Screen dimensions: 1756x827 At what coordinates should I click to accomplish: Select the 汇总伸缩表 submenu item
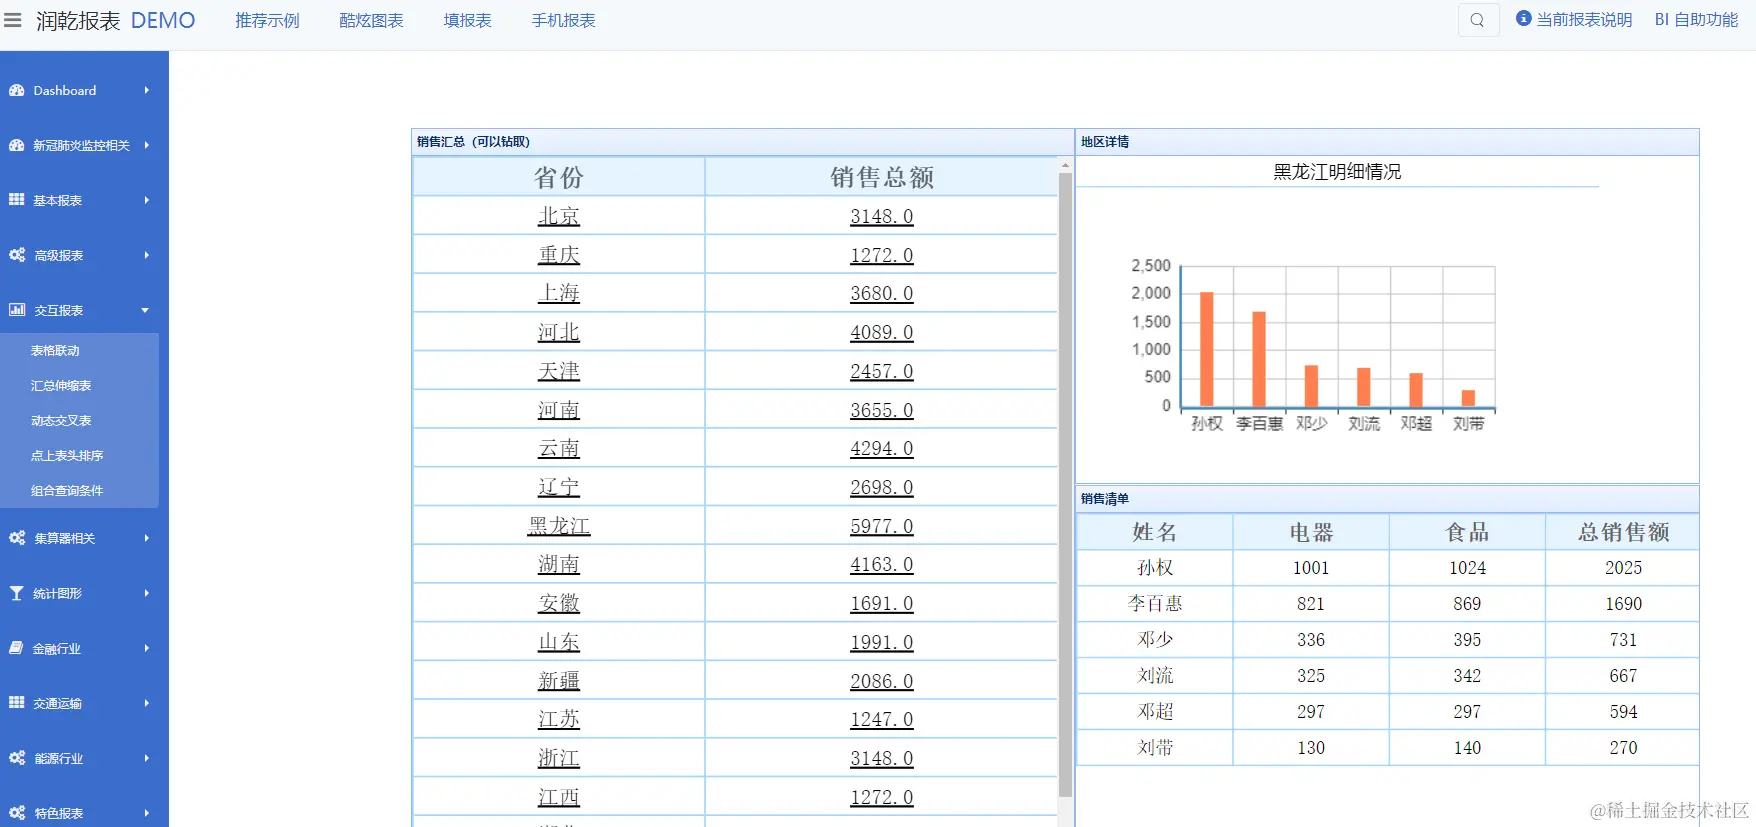click(x=61, y=386)
